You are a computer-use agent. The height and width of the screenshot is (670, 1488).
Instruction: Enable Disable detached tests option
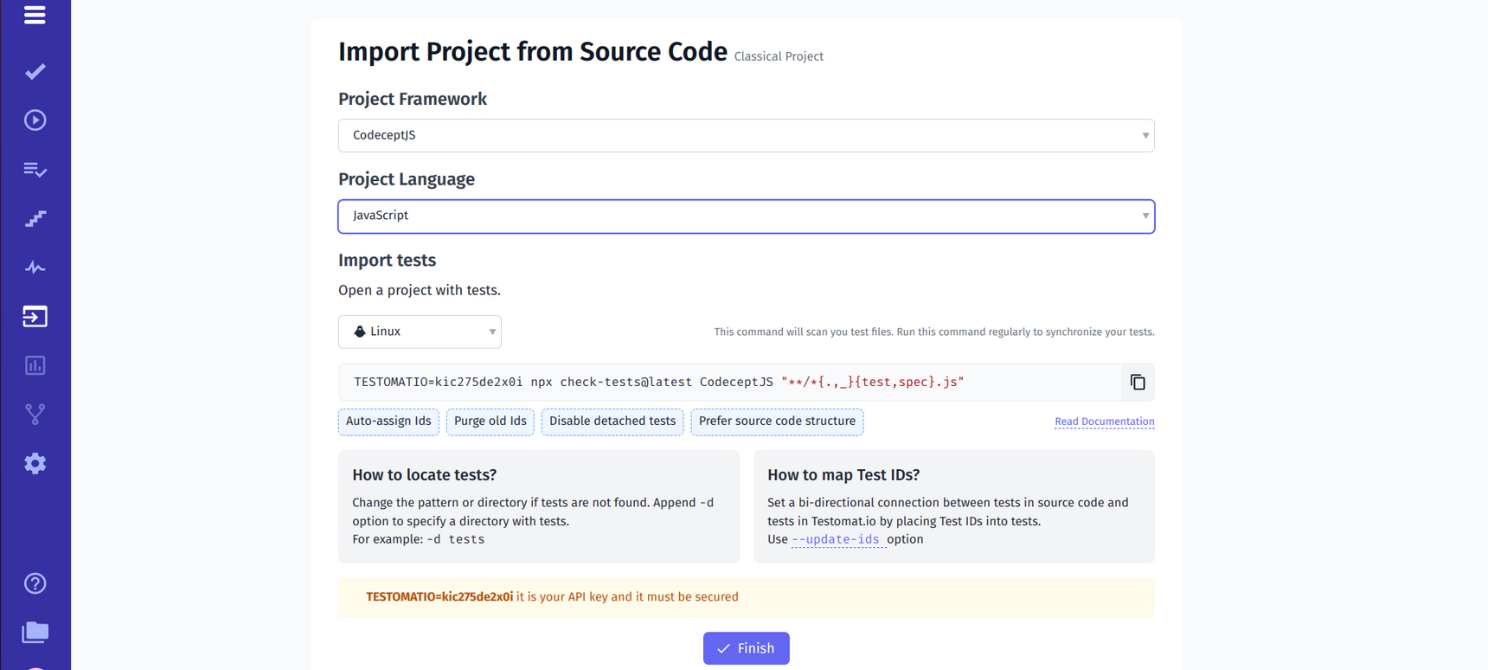point(612,421)
